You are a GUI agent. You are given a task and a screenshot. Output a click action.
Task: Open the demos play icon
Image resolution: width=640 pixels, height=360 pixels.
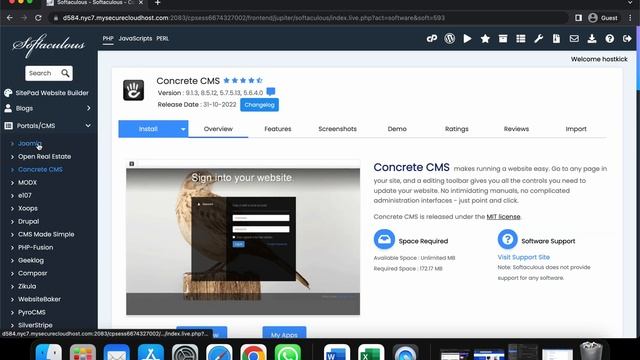pyautogui.click(x=467, y=38)
